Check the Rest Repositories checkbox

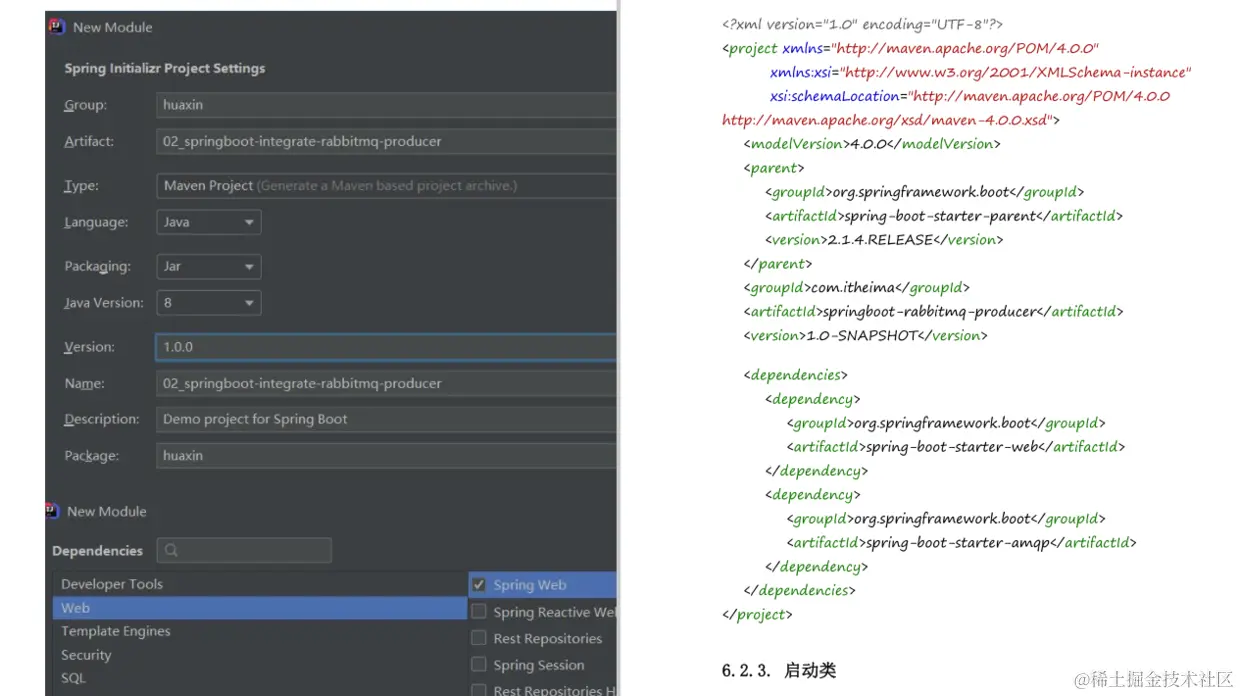[x=479, y=638]
